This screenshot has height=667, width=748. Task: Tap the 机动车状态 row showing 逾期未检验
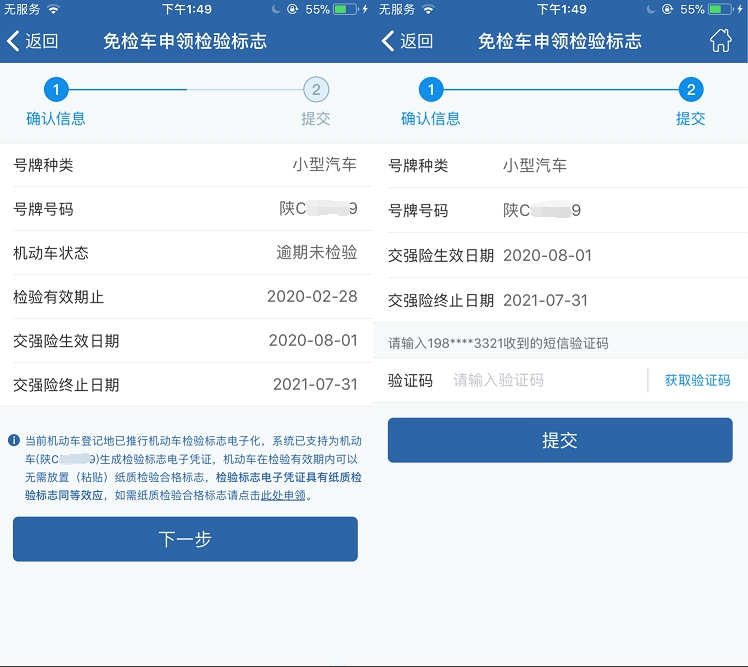pyautogui.click(x=185, y=253)
